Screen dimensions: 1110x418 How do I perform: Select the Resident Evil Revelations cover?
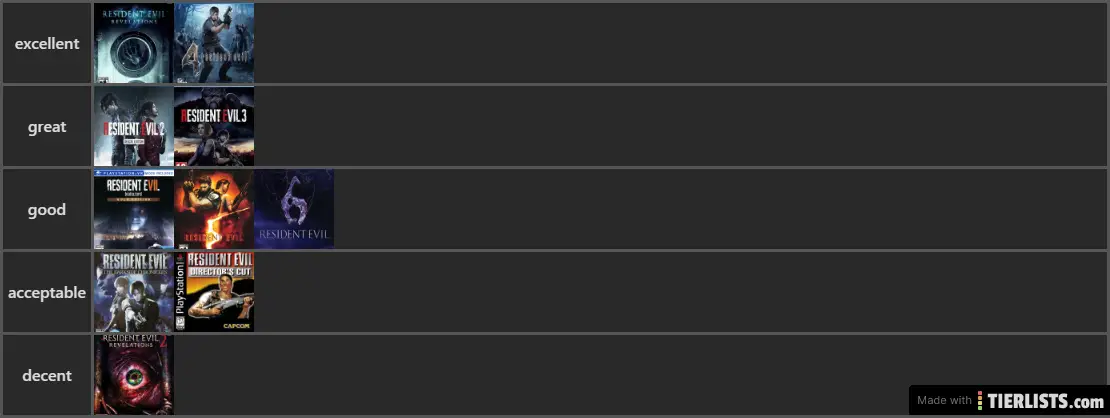click(x=134, y=43)
